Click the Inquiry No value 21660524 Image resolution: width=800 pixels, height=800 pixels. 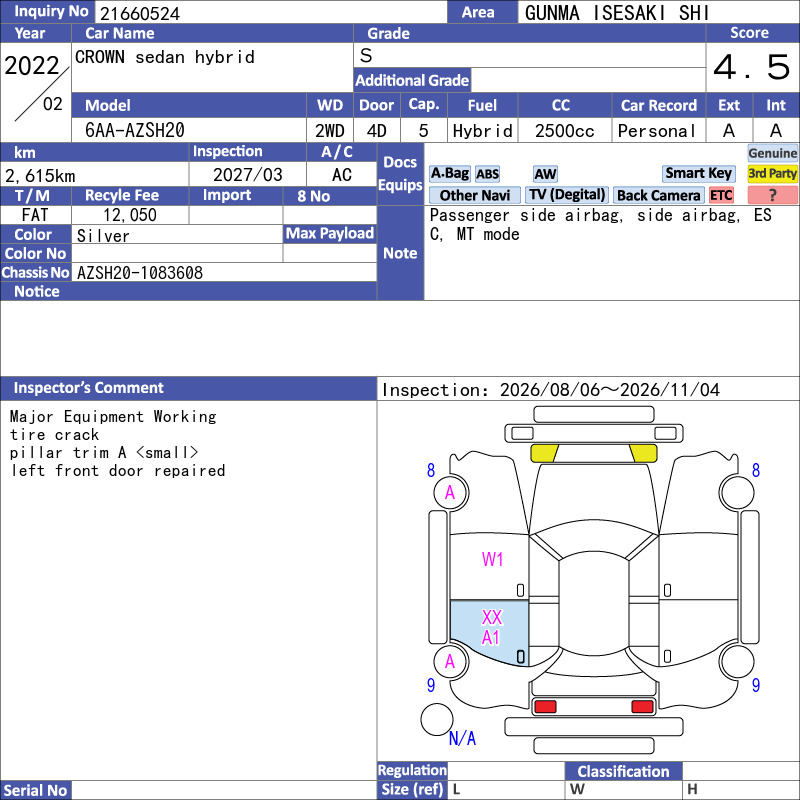point(140,14)
